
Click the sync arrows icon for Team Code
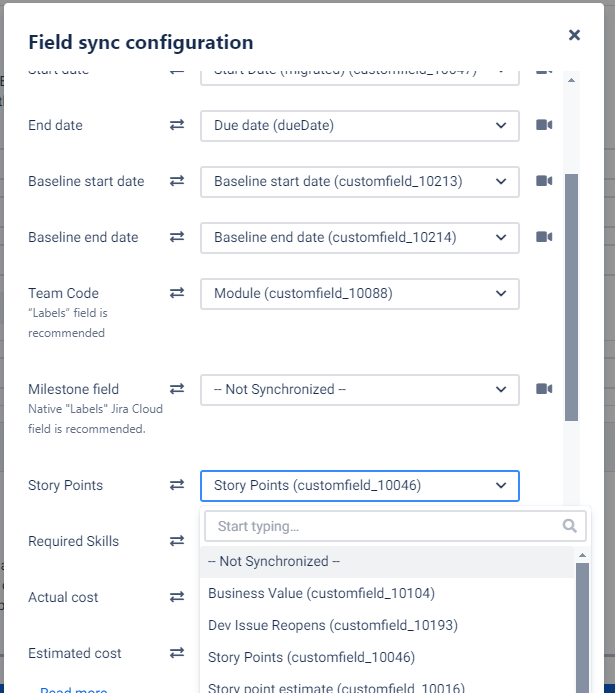tap(177, 293)
